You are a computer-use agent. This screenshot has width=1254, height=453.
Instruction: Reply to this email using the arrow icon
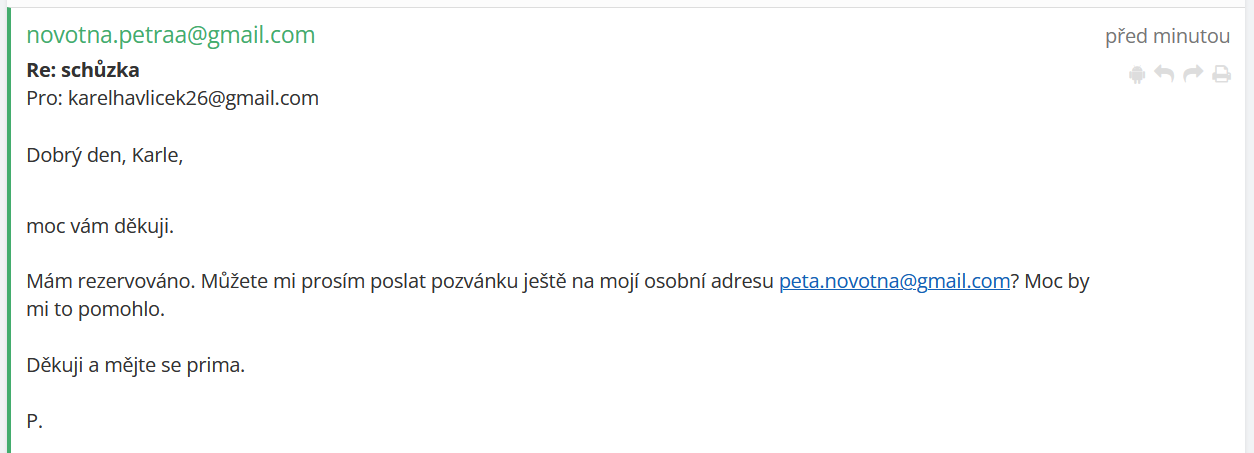[x=1164, y=74]
